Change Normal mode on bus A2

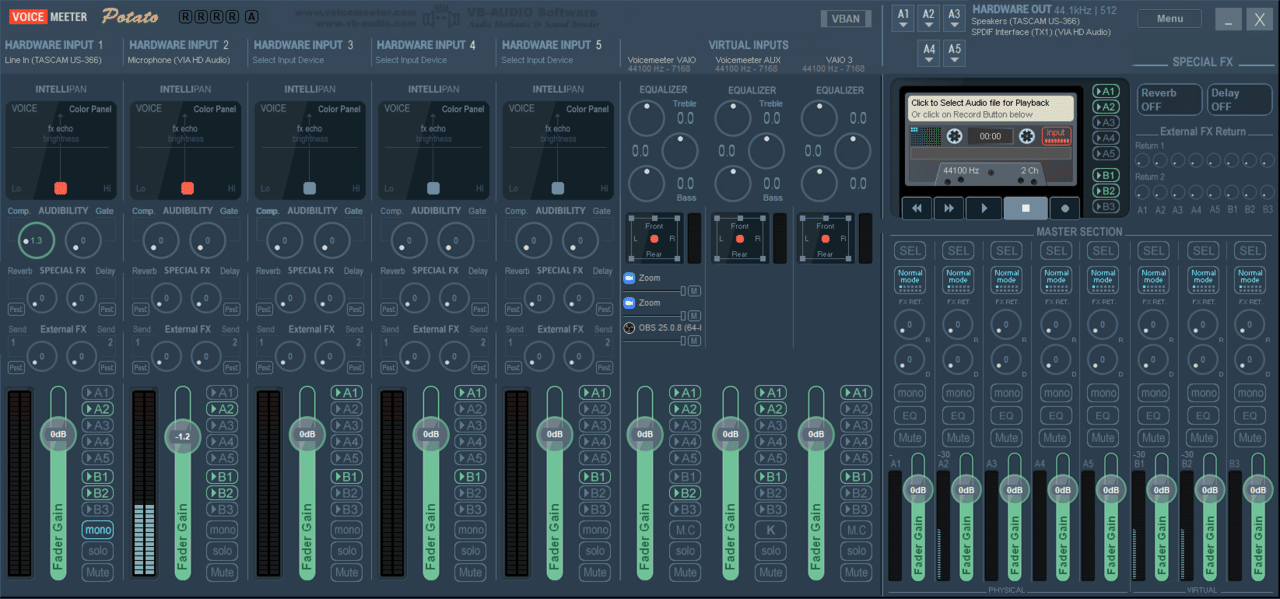[x=958, y=279]
